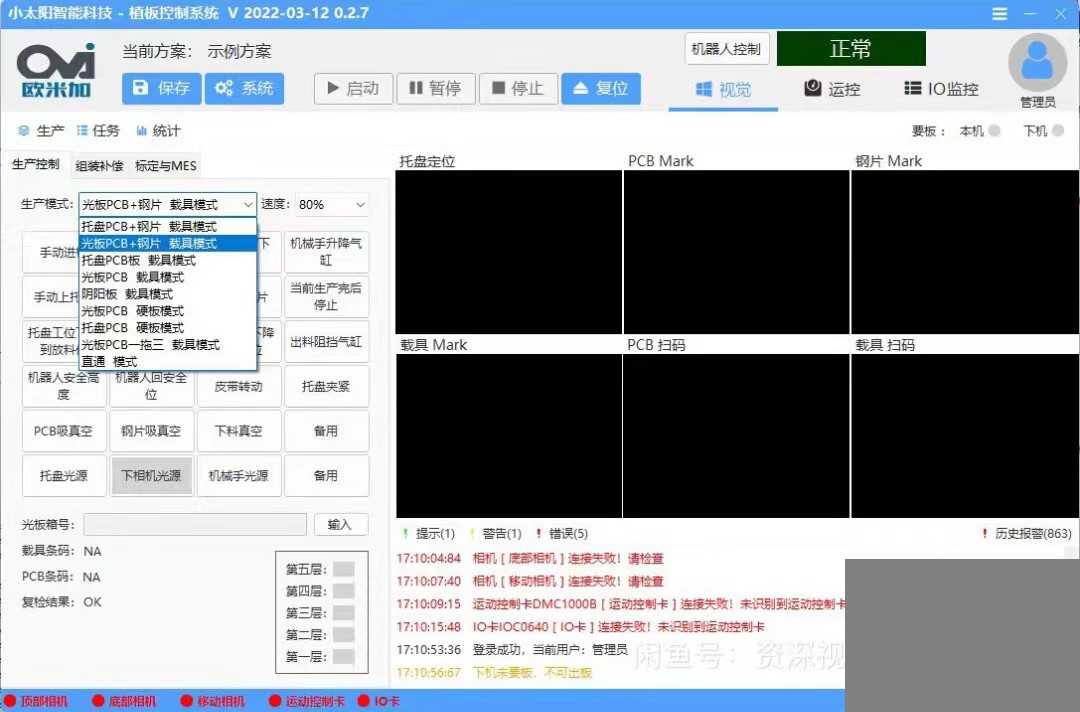The image size is (1080, 712).
Task: Click the 光板箱号 input field
Action: point(195,525)
